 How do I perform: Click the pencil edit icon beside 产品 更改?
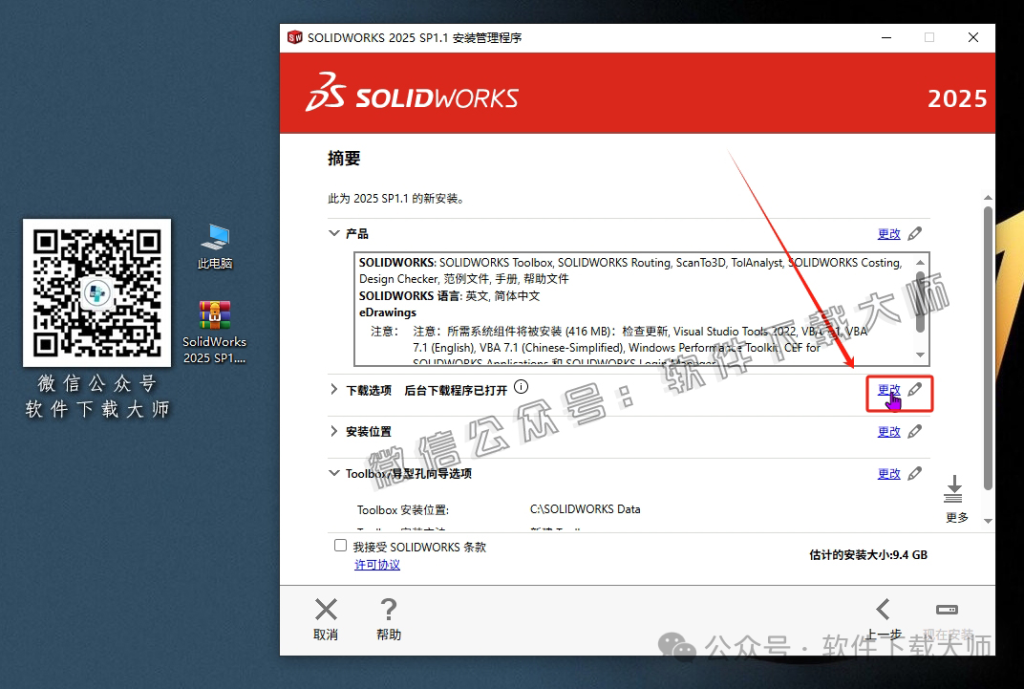tap(915, 233)
